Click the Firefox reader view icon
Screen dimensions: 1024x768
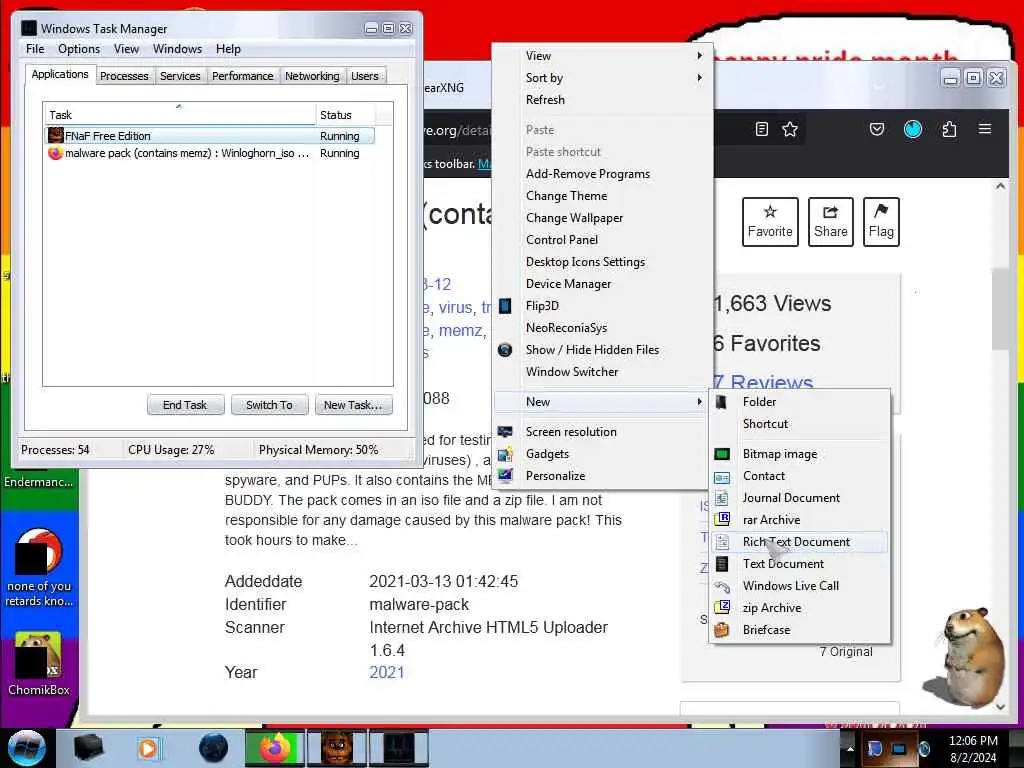click(x=761, y=129)
